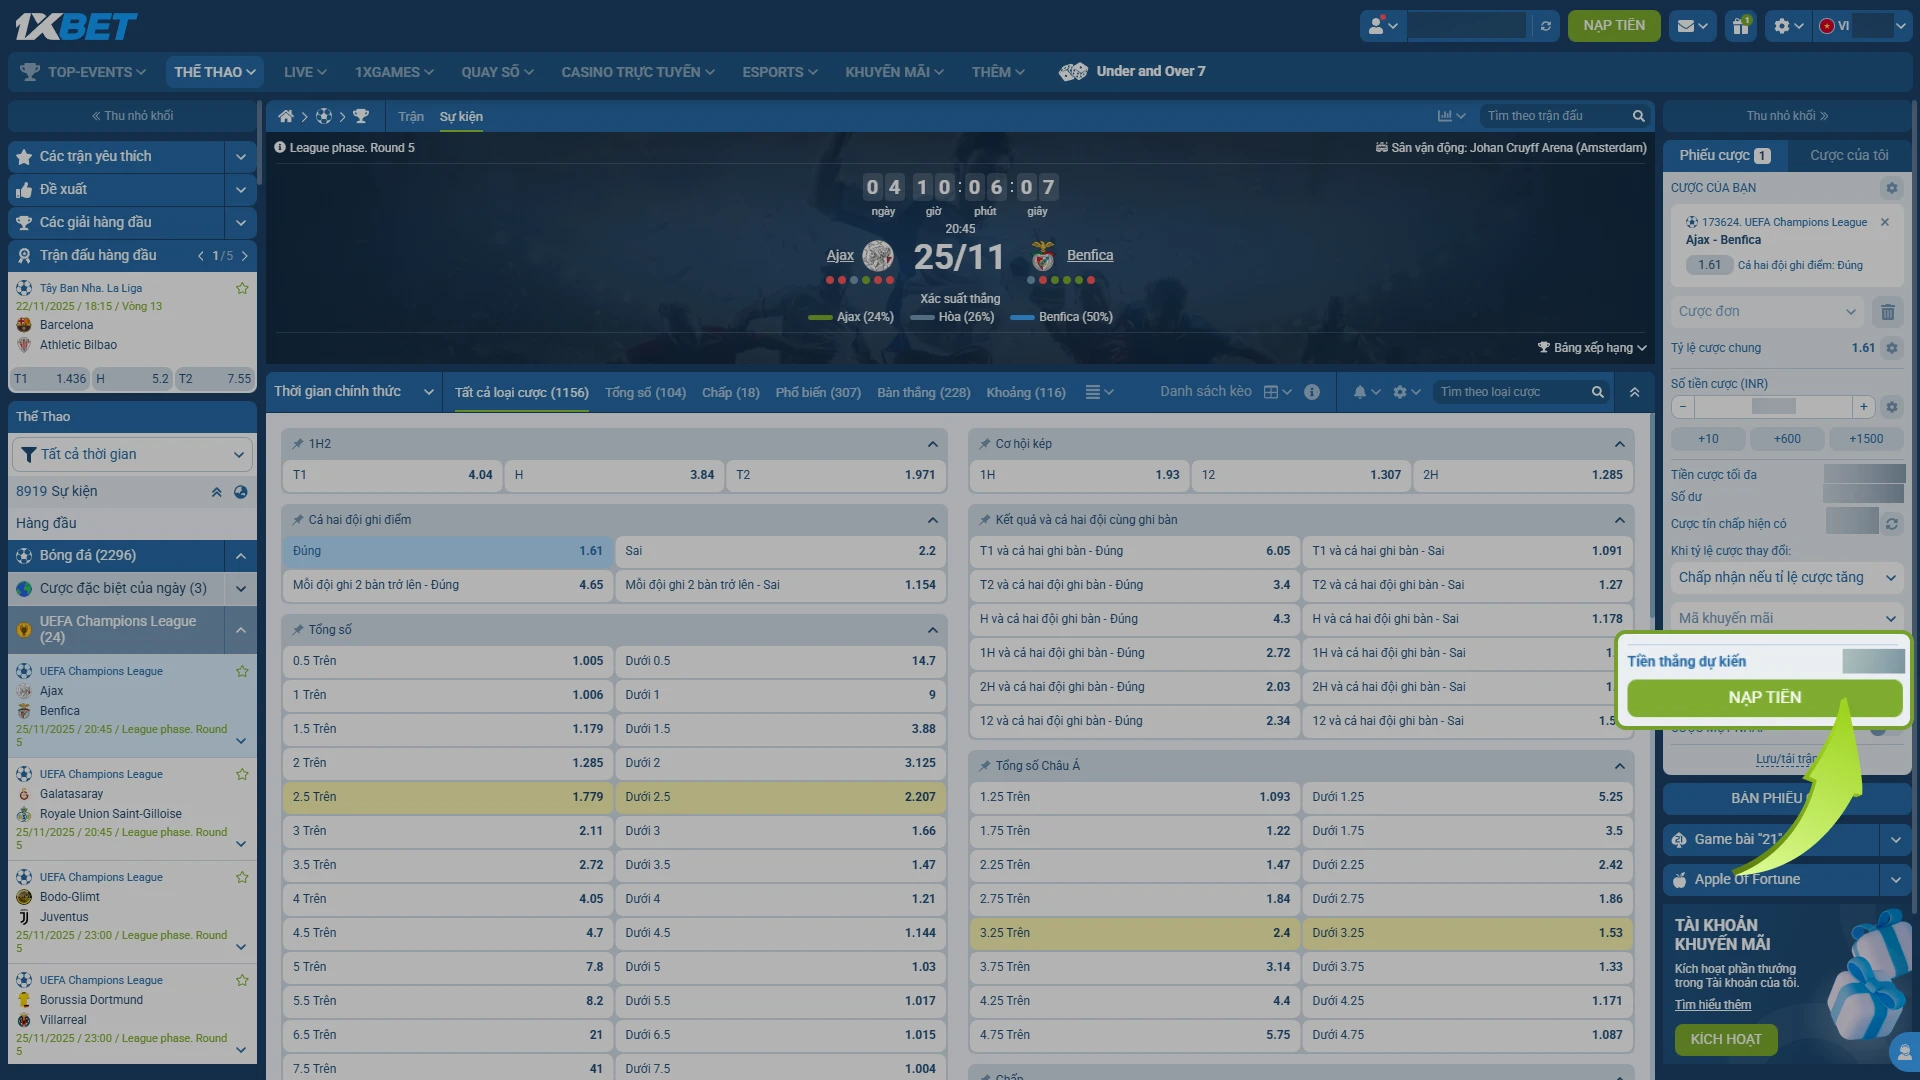
Task: Click the KÍCH HOẠT button
Action: [x=1726, y=1040]
